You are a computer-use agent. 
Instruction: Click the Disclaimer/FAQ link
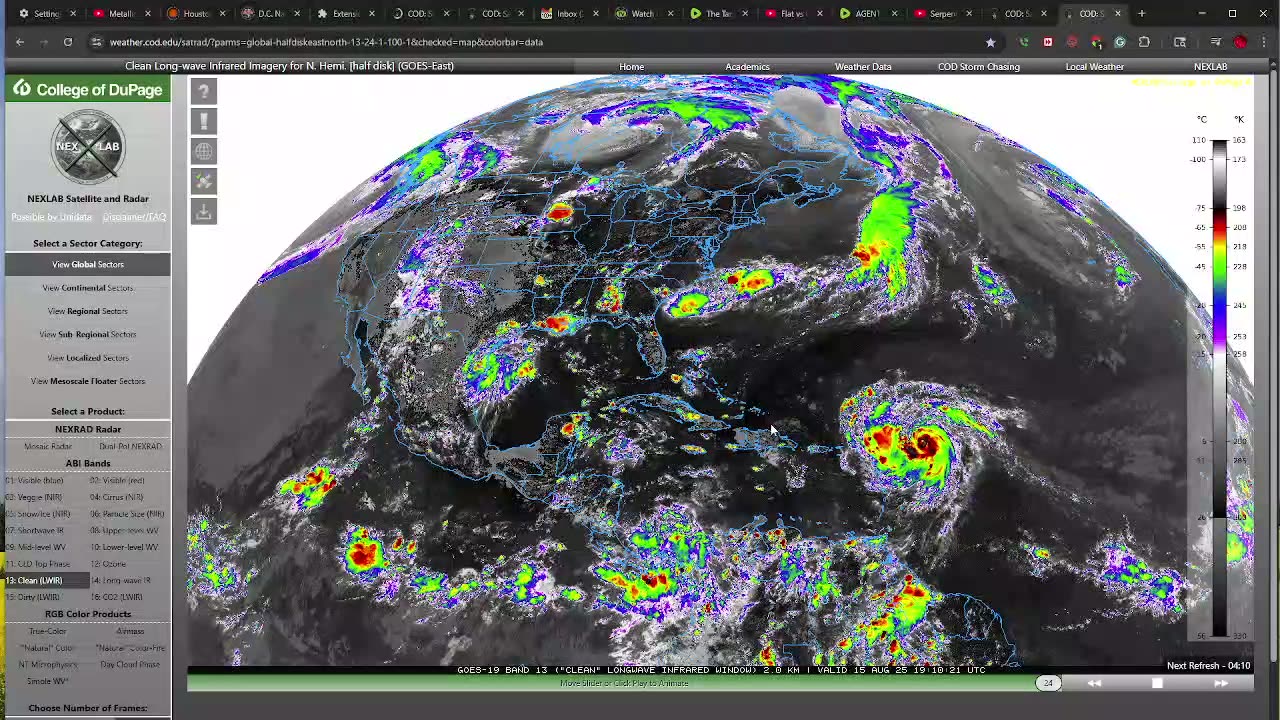point(134,217)
